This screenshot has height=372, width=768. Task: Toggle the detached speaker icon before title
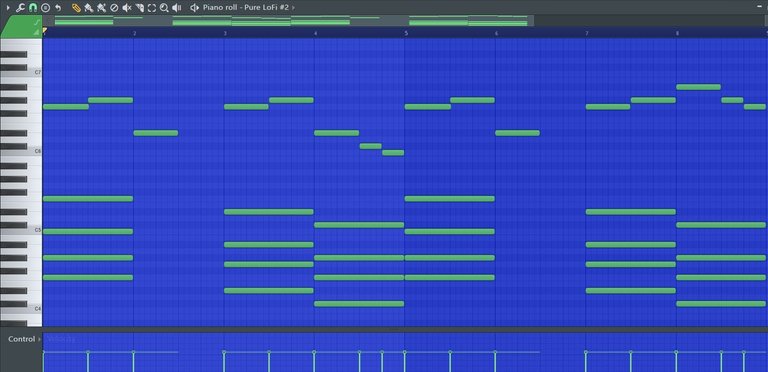(194, 8)
